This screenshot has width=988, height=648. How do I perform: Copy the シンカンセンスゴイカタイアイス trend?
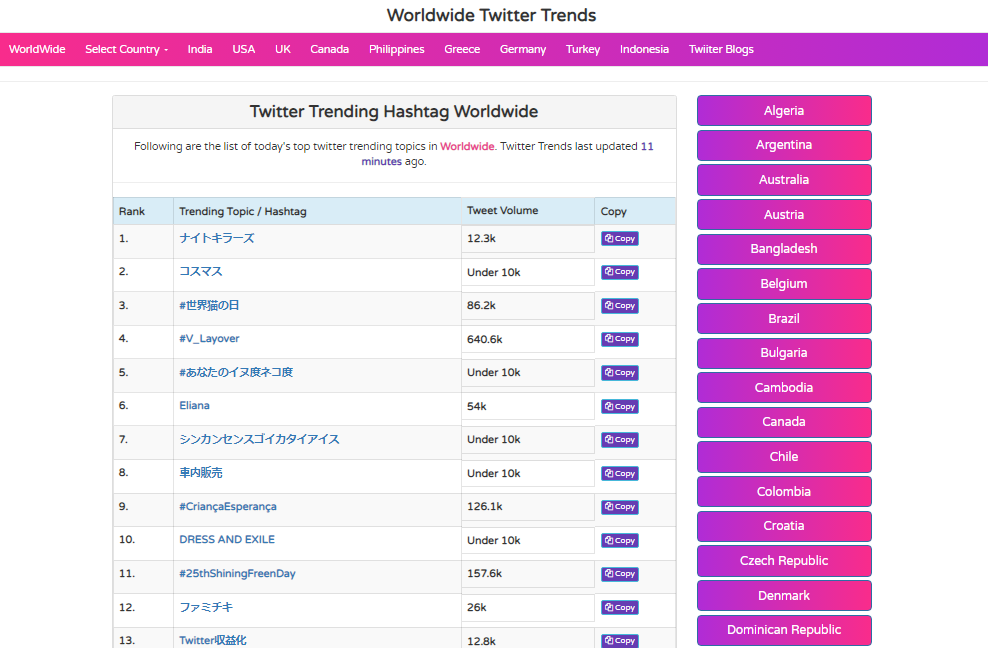click(x=619, y=439)
